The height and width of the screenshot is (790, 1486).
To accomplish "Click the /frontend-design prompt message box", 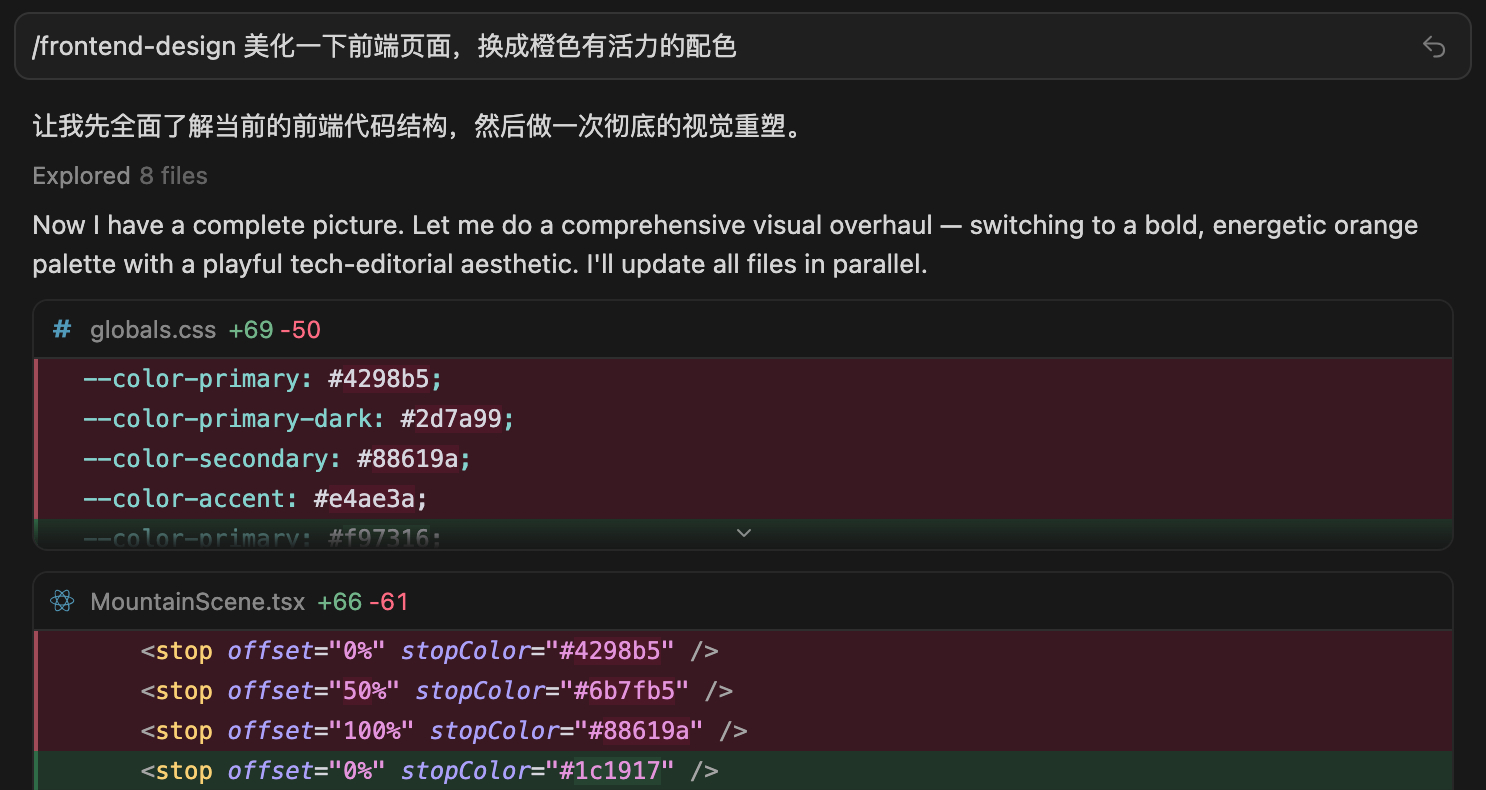I will (x=700, y=47).
